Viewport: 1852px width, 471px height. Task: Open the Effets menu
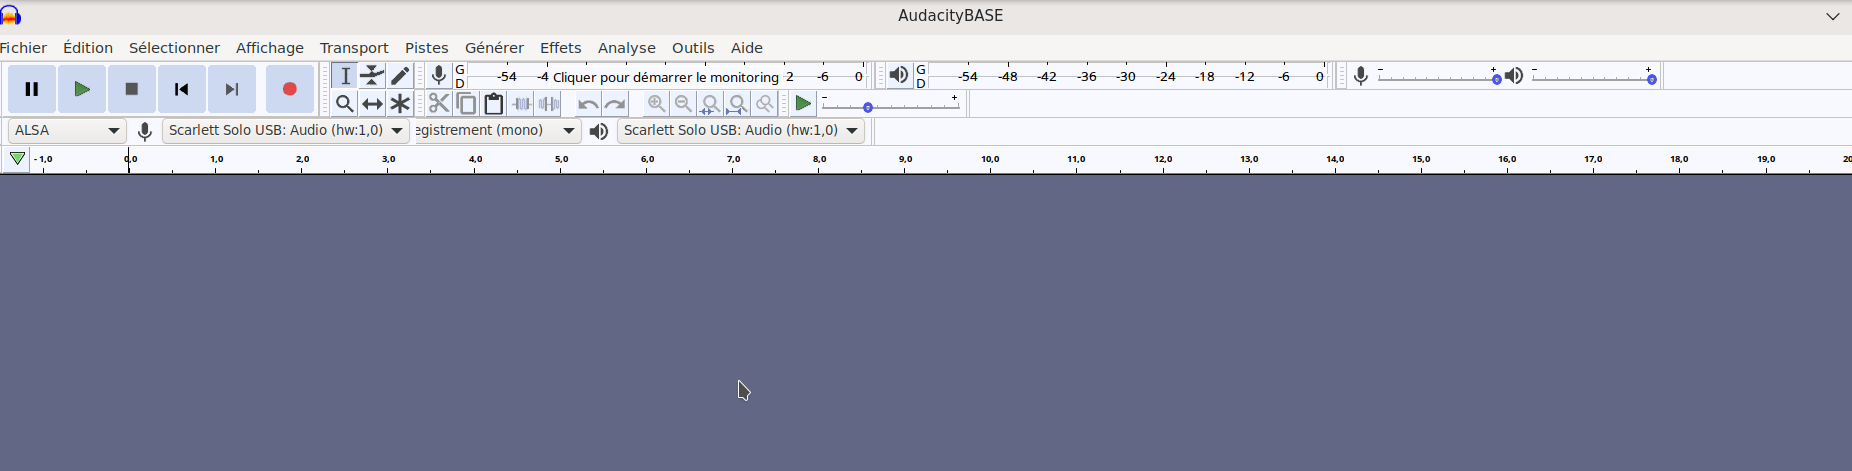tap(560, 48)
